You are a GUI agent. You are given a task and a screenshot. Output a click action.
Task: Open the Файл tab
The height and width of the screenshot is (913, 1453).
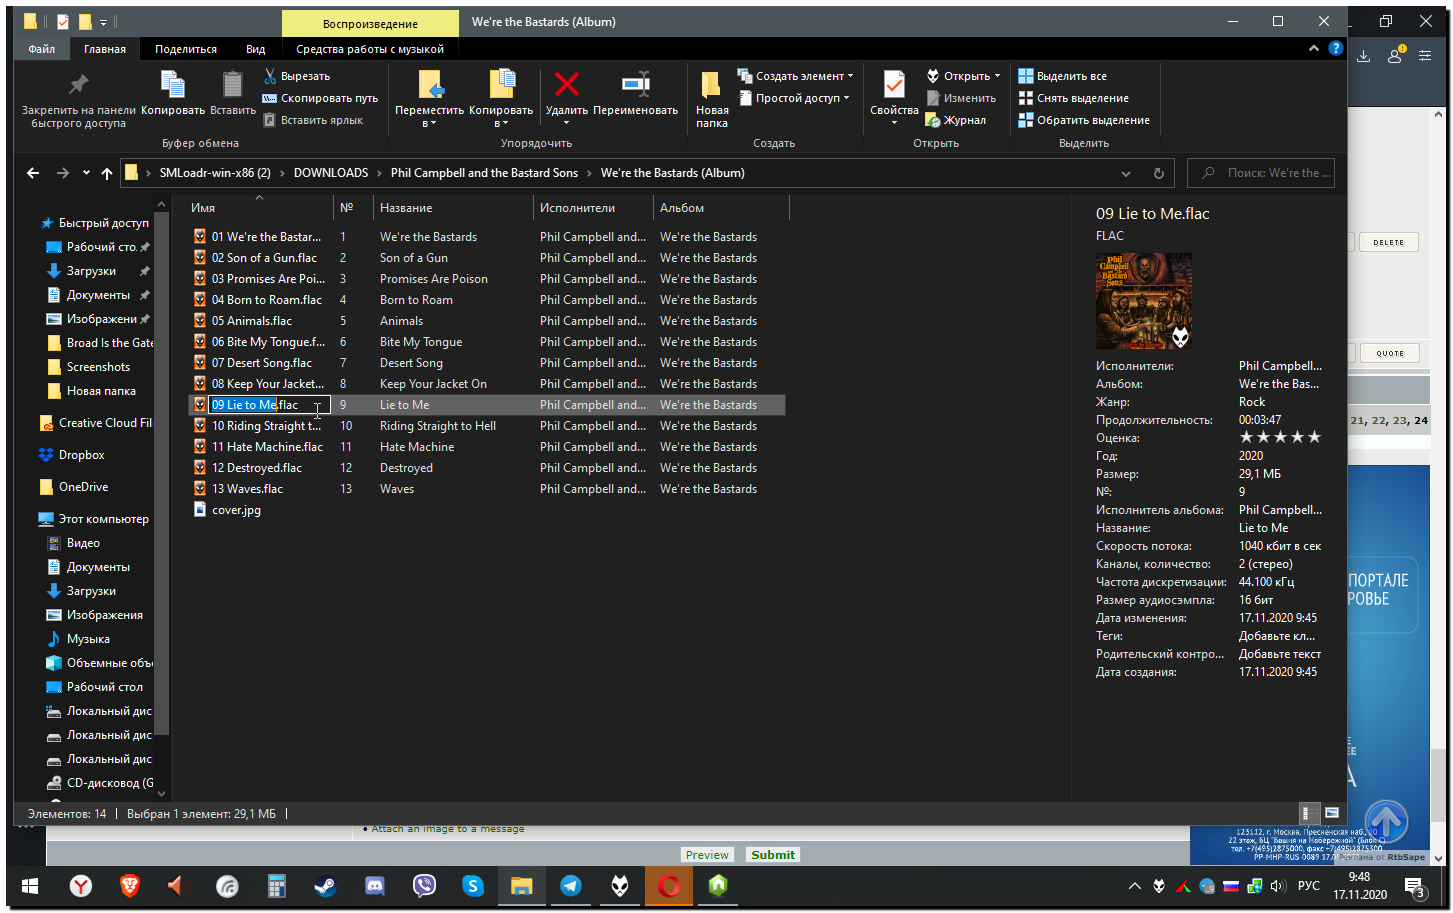(42, 49)
